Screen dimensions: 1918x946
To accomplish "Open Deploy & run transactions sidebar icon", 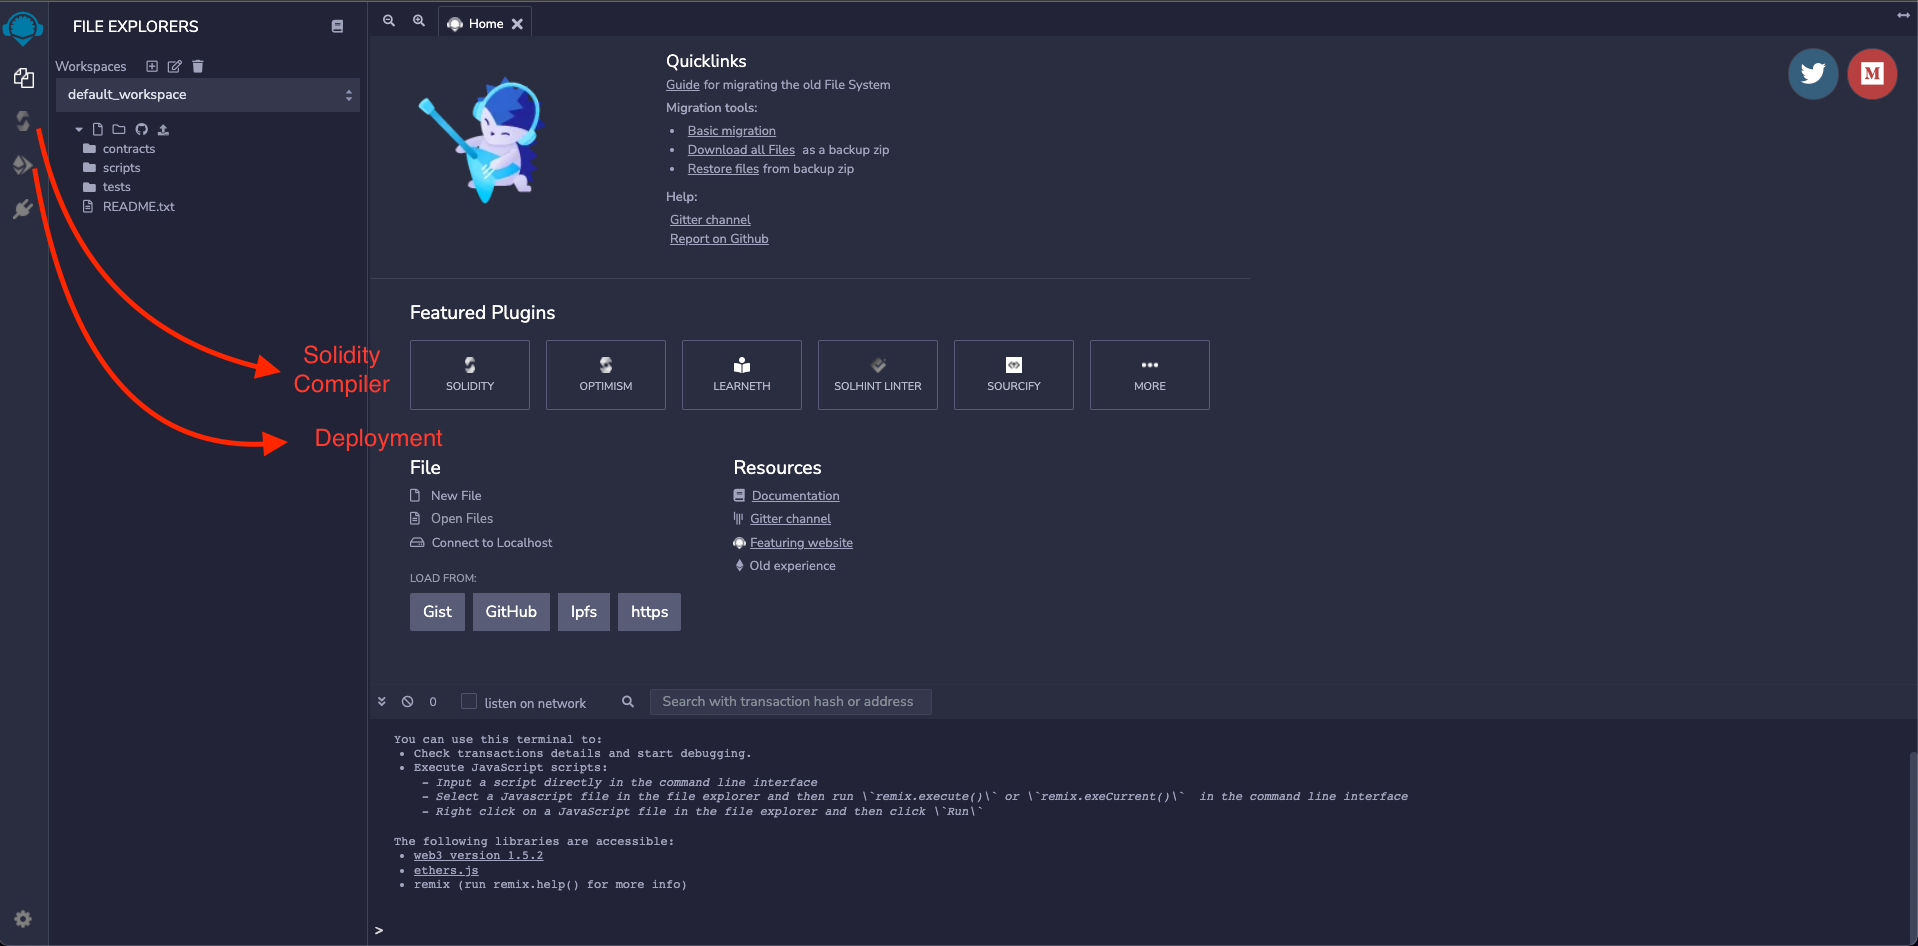I will click(x=22, y=165).
